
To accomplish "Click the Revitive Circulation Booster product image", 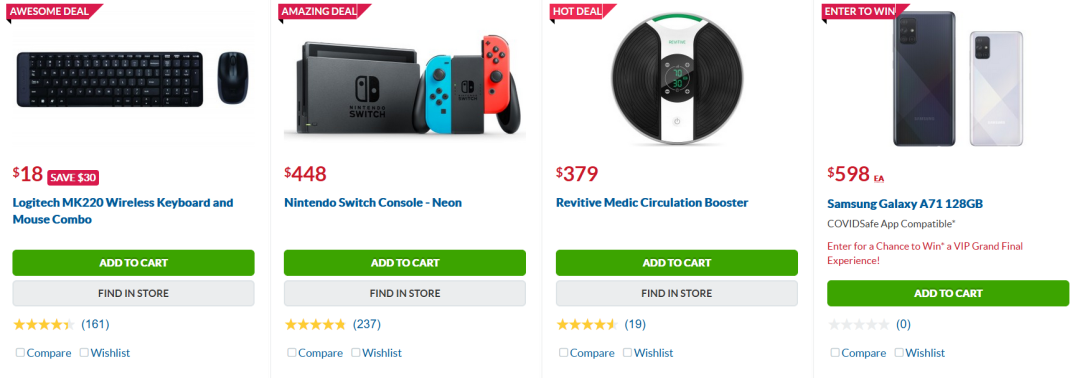I will (x=676, y=80).
